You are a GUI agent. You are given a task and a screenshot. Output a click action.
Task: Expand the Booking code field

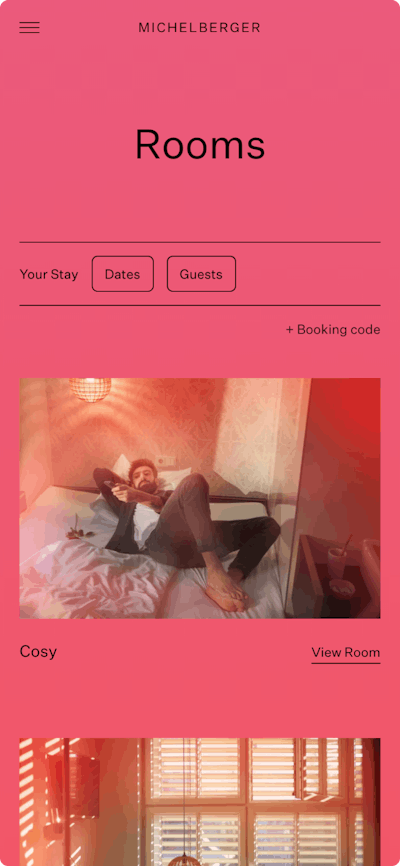coord(333,330)
